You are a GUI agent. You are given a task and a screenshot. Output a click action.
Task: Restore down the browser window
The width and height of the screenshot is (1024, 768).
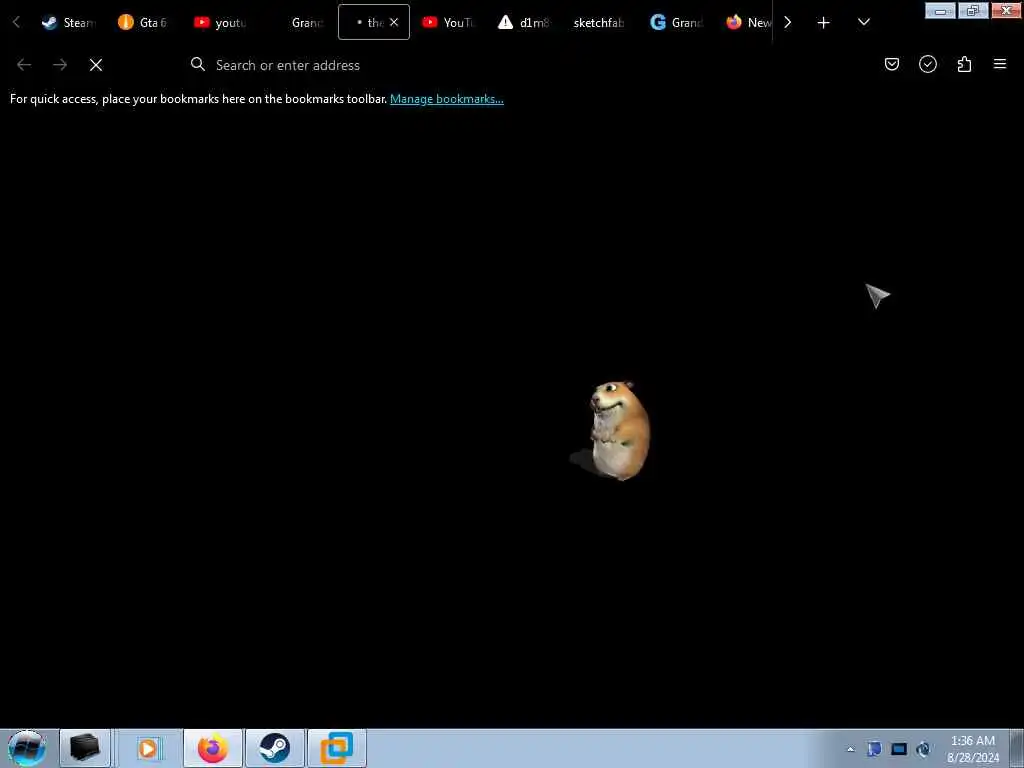973,10
